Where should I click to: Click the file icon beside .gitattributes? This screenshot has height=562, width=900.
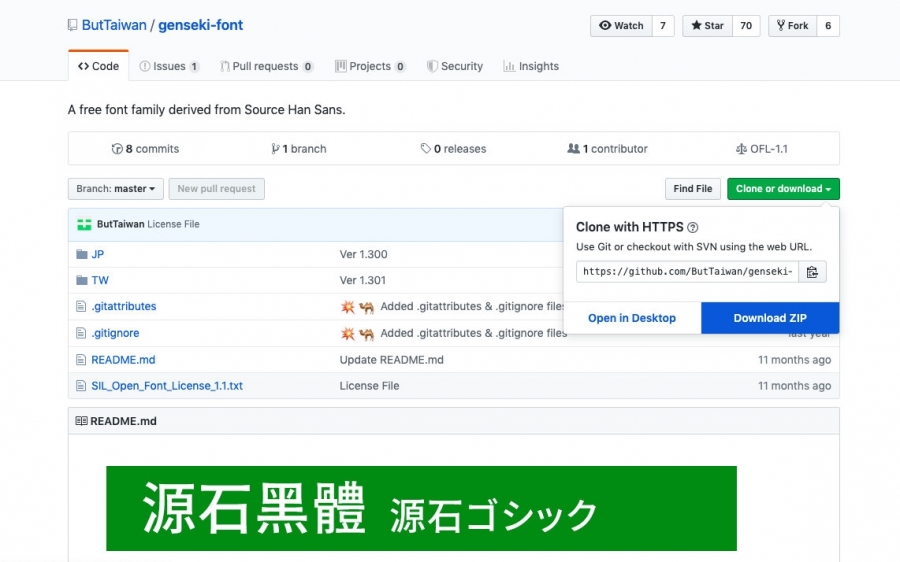[81, 307]
